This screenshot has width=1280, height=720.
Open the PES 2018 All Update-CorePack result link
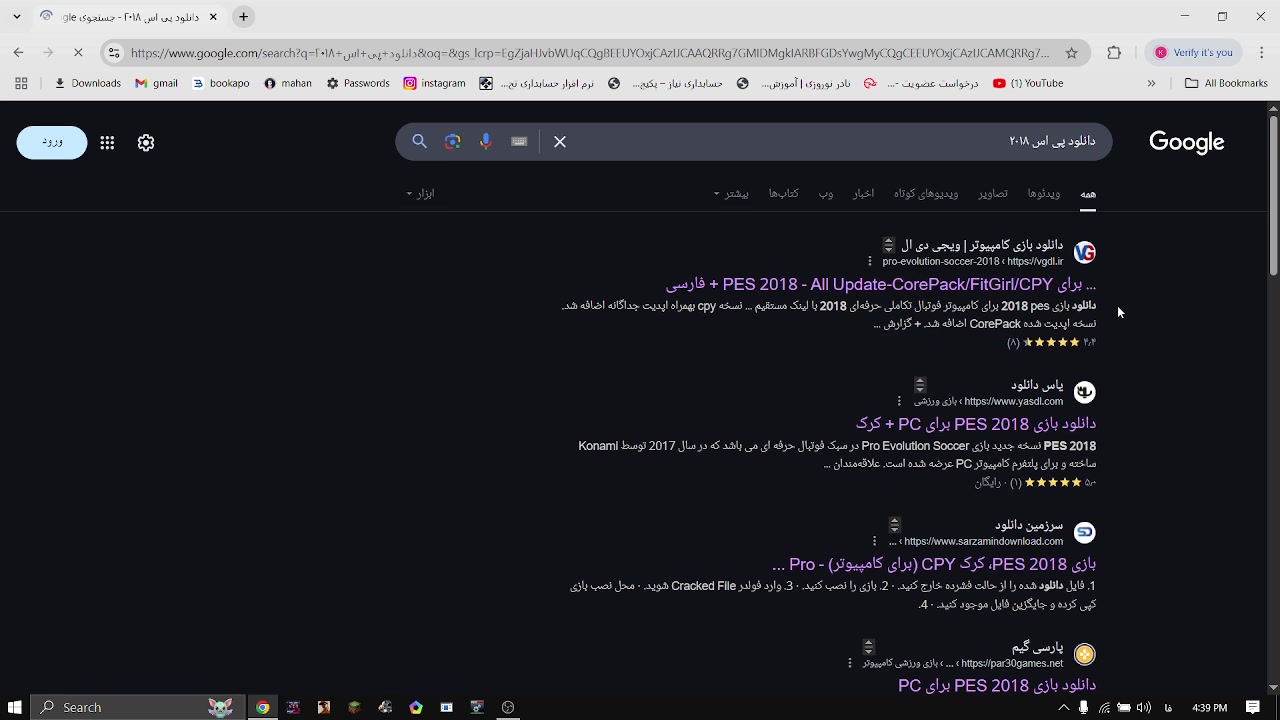click(x=881, y=284)
